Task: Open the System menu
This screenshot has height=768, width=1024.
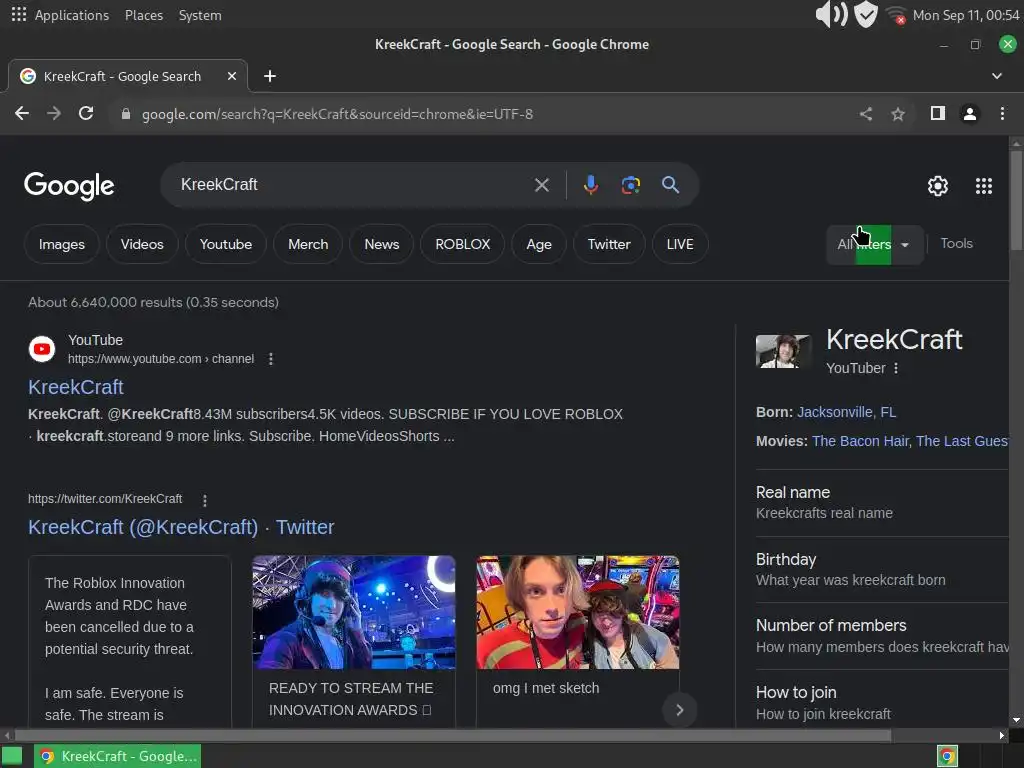Action: [200, 15]
